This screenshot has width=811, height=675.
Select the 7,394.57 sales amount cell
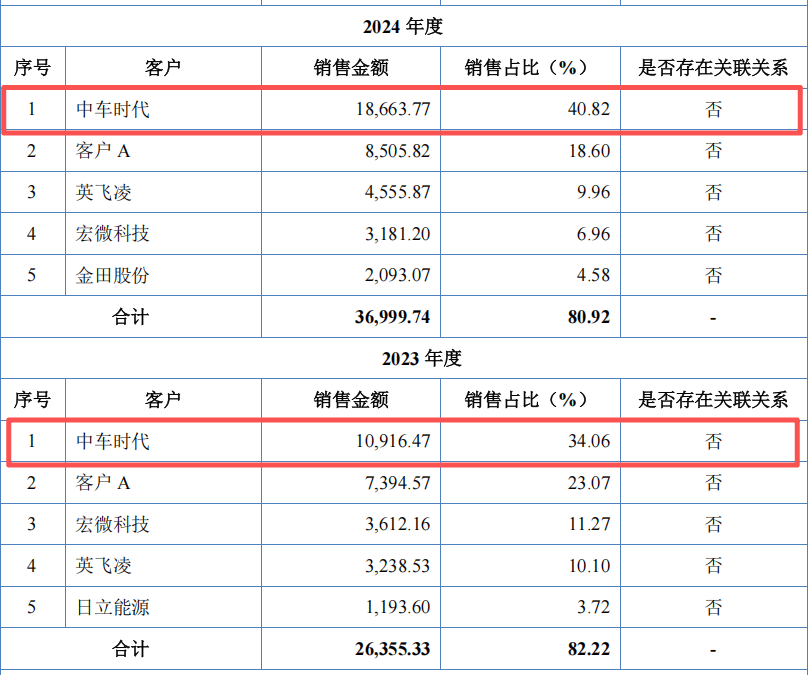392,483
